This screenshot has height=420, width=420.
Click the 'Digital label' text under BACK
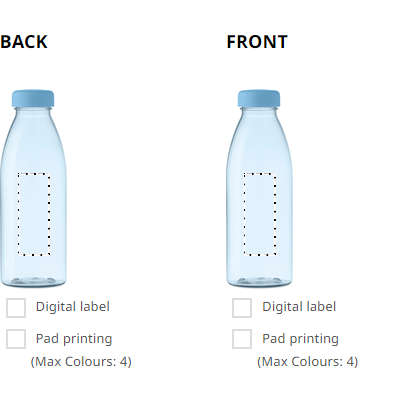pyautogui.click(x=73, y=307)
